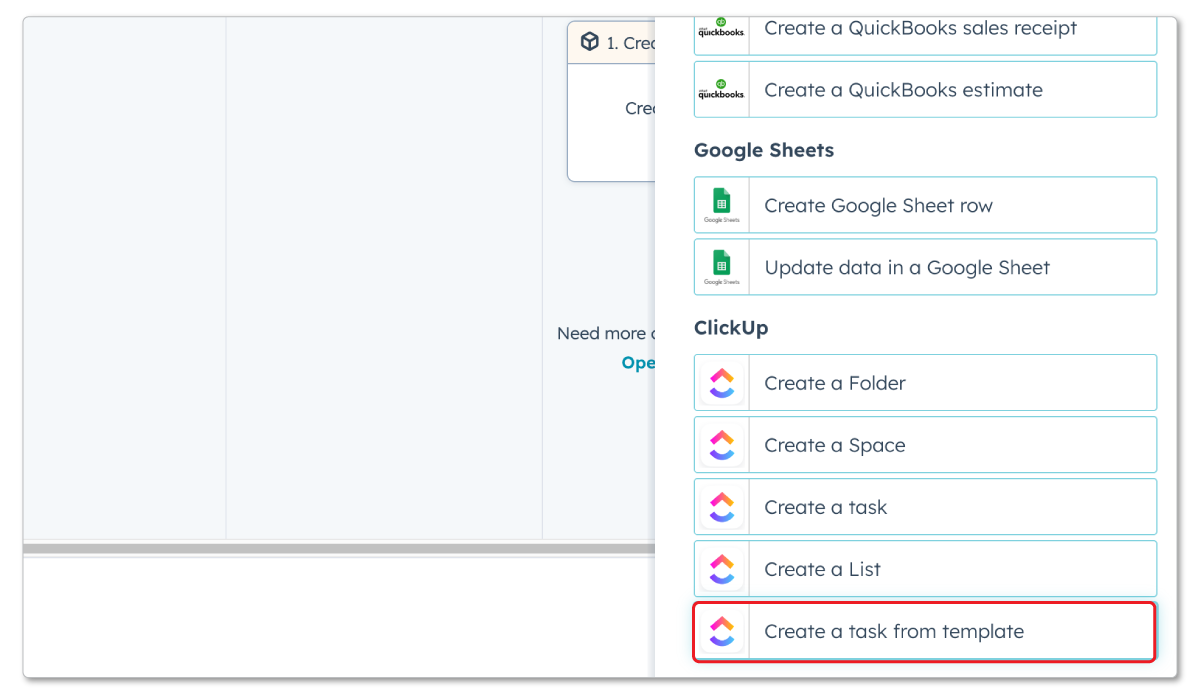This screenshot has height=700, width=1200.
Task: Select Create a QuickBooks sales receipt
Action: pos(920,29)
